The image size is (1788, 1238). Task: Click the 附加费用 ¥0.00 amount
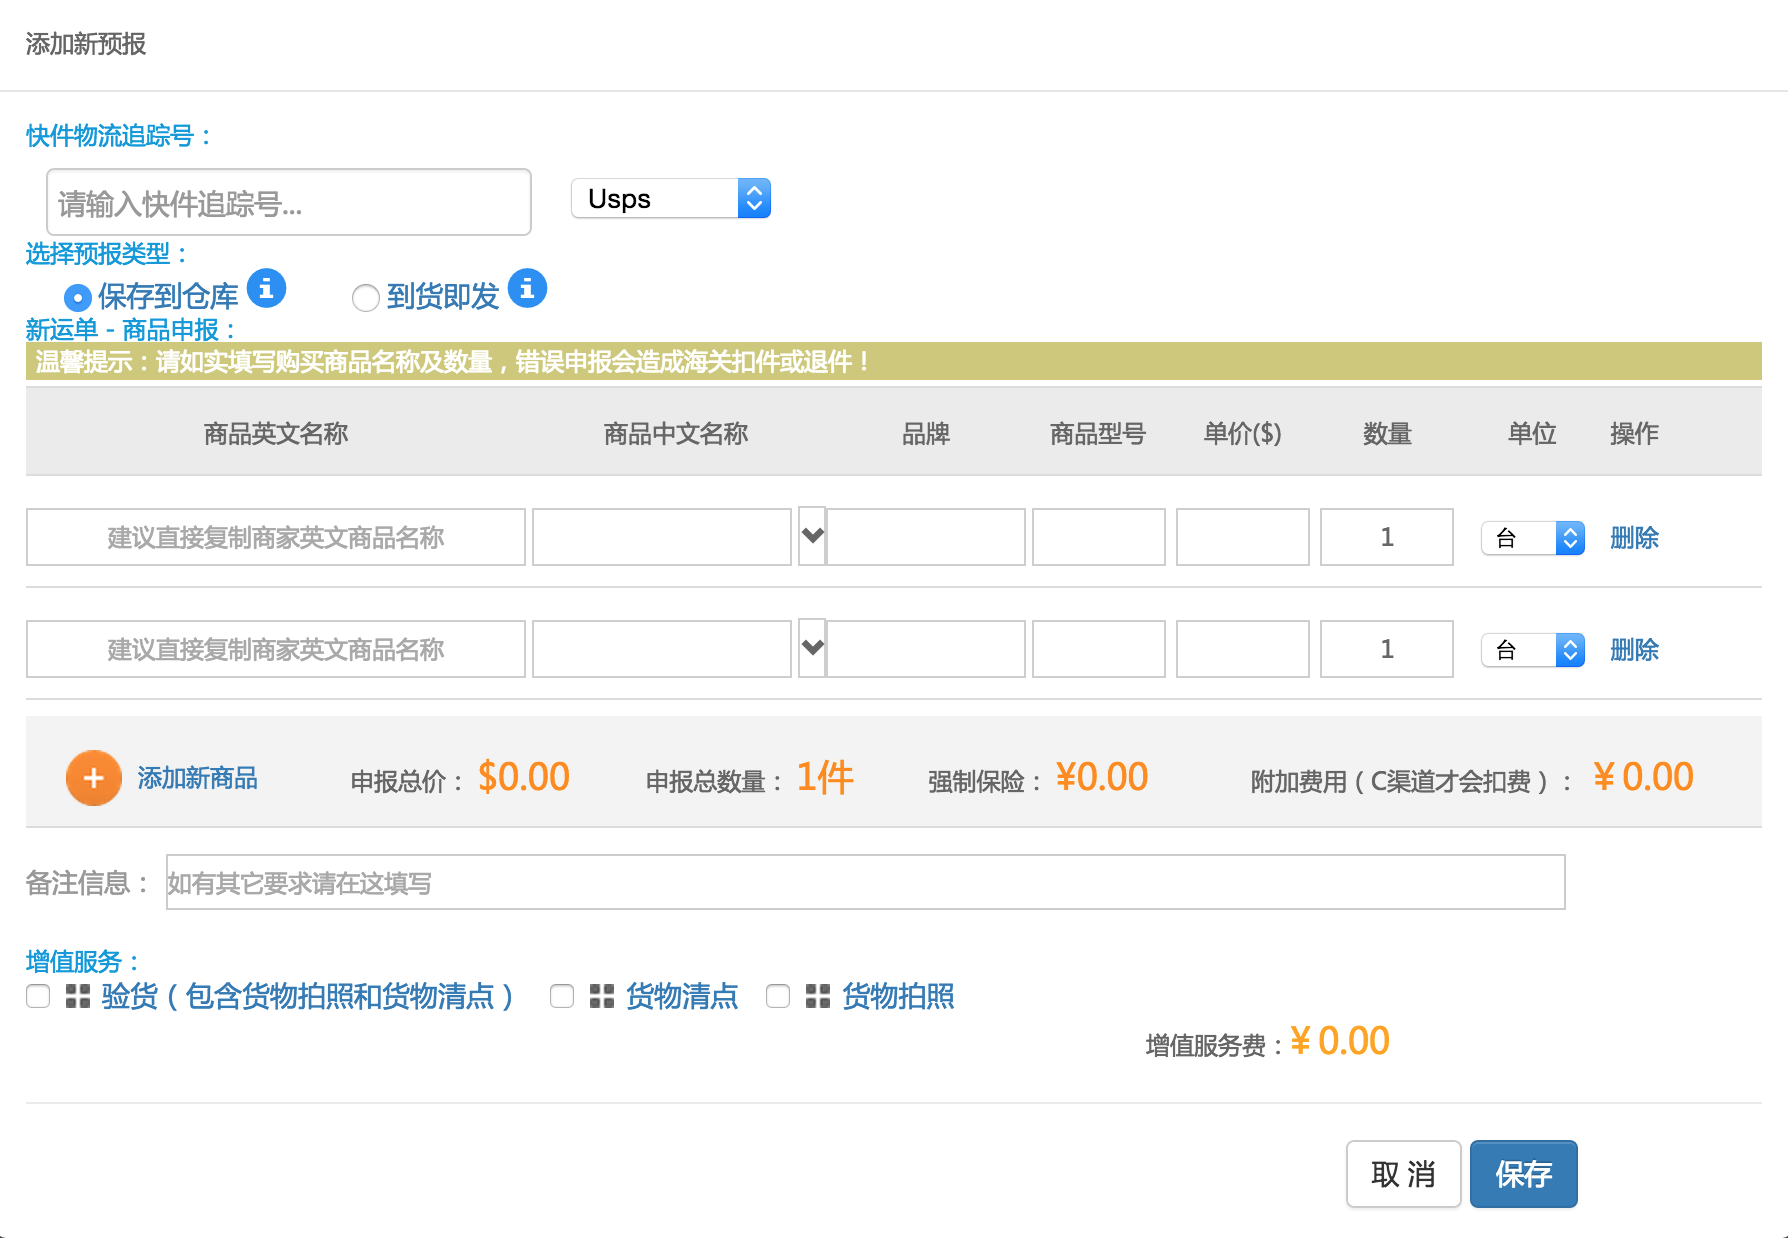pyautogui.click(x=1644, y=777)
